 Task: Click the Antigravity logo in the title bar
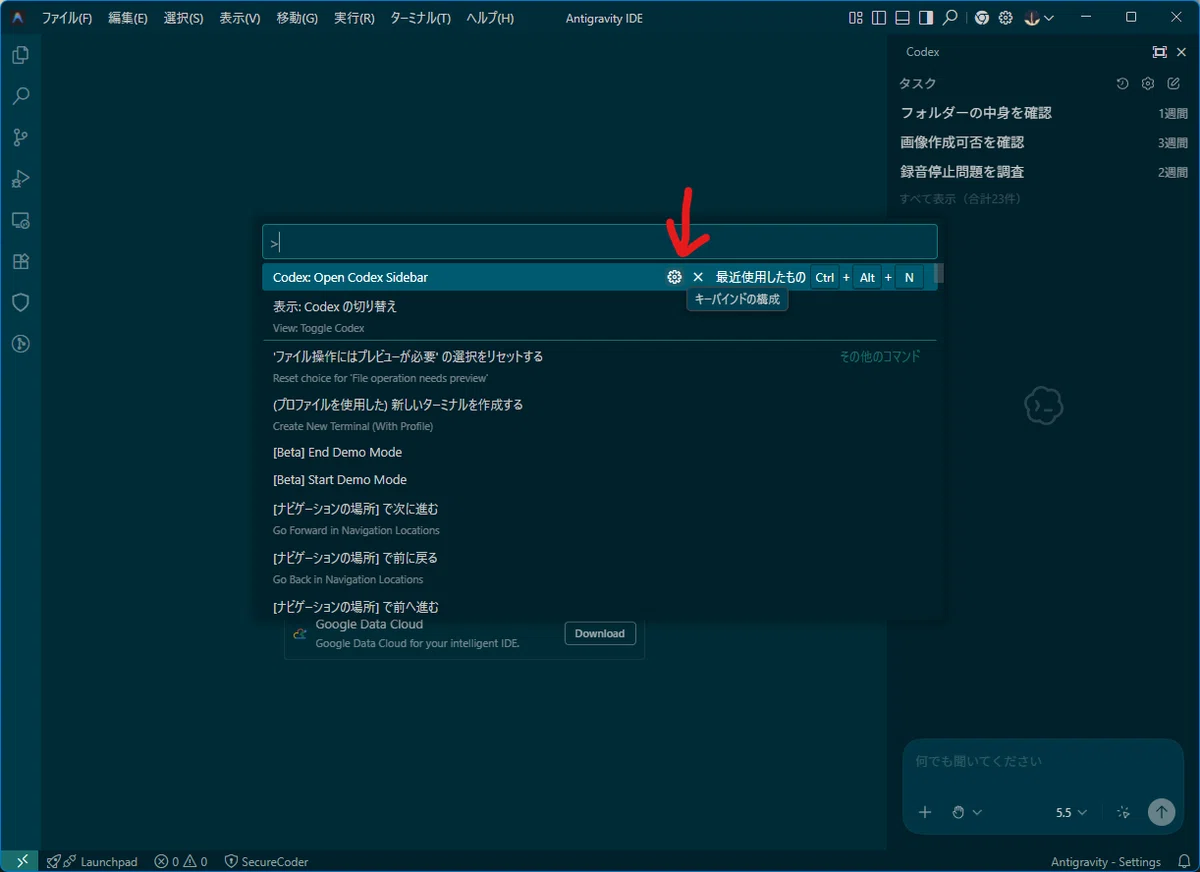point(18,17)
